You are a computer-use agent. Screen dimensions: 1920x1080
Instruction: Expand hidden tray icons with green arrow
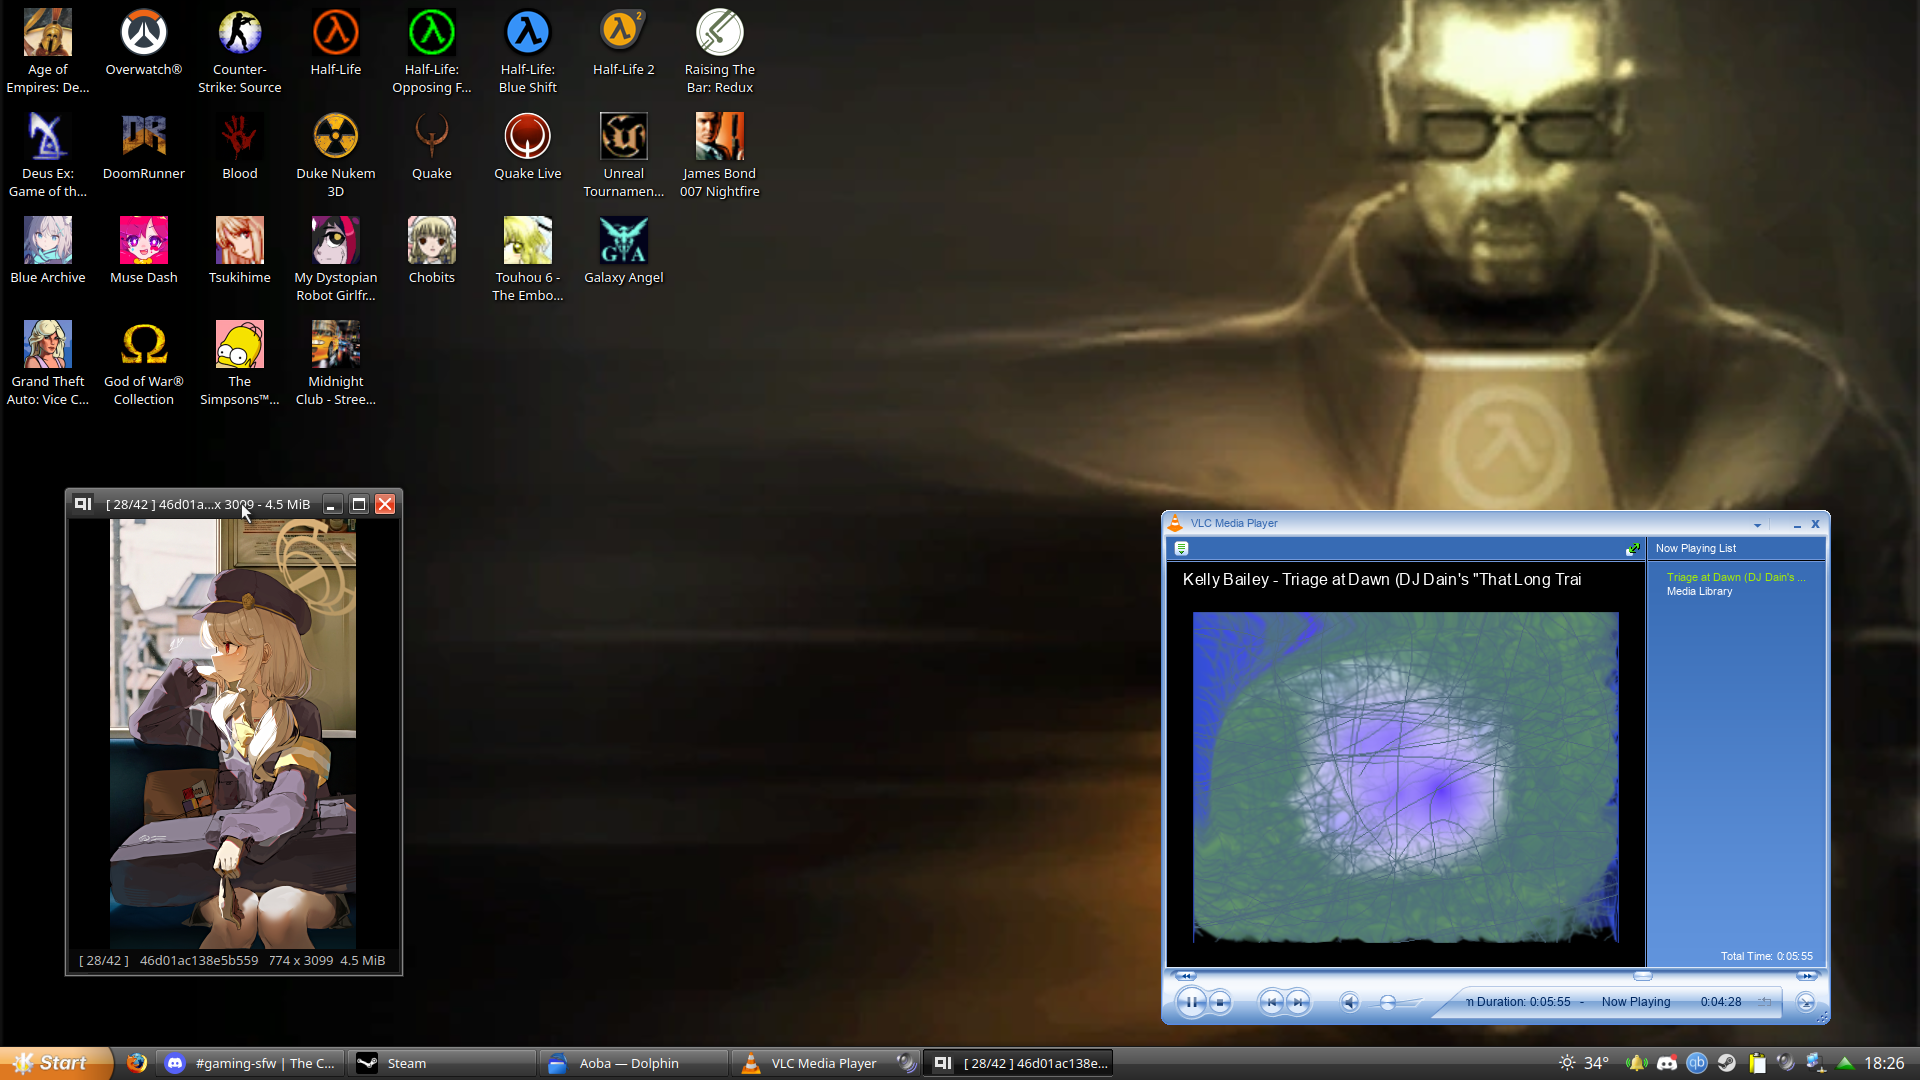pyautogui.click(x=1846, y=1063)
